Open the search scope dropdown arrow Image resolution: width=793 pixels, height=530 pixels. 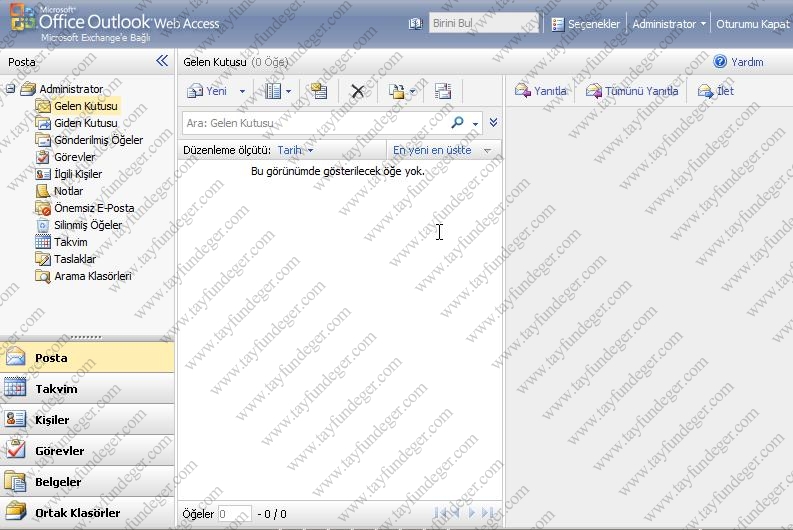pyautogui.click(x=475, y=123)
